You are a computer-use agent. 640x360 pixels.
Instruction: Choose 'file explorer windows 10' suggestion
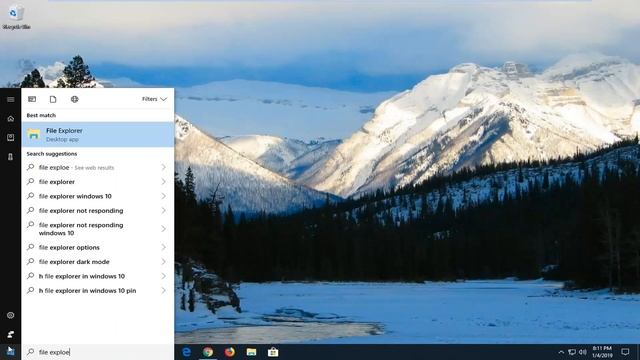click(x=98, y=196)
